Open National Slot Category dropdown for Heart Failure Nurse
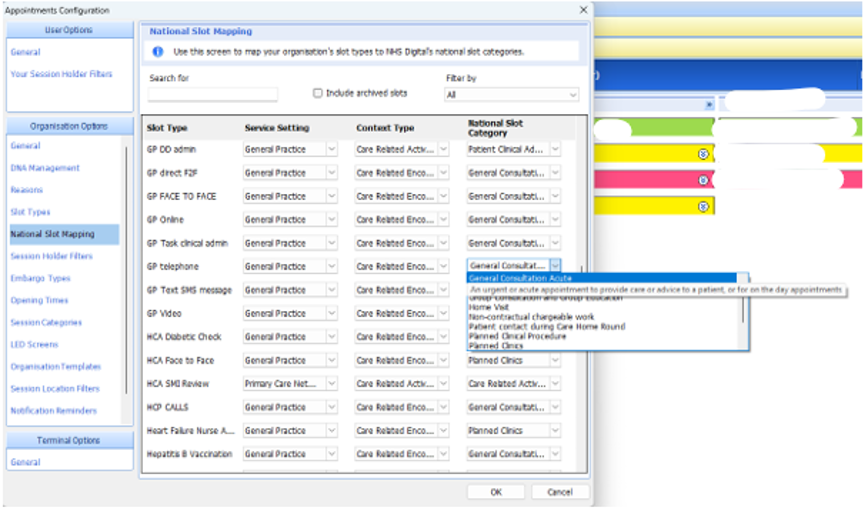 [555, 430]
